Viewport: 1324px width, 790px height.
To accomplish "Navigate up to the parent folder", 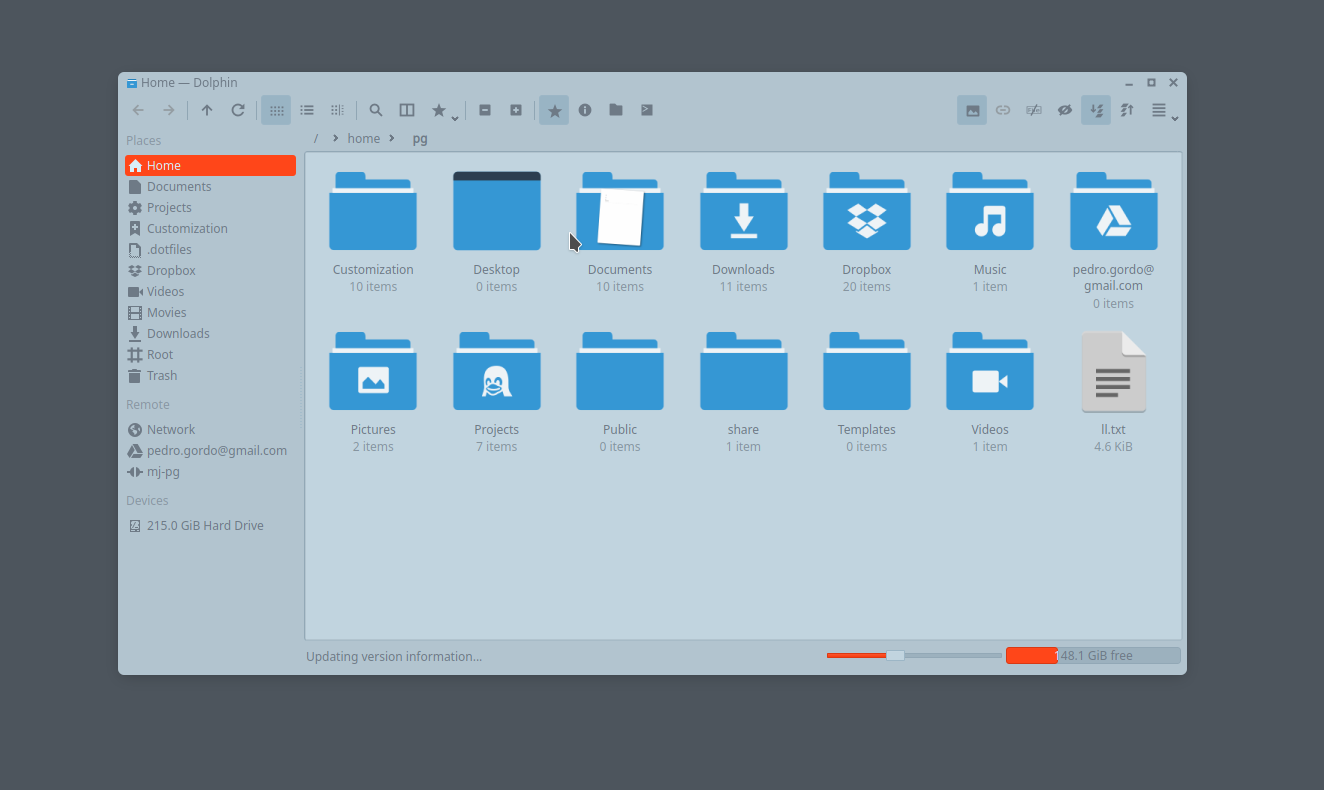I will pos(207,110).
